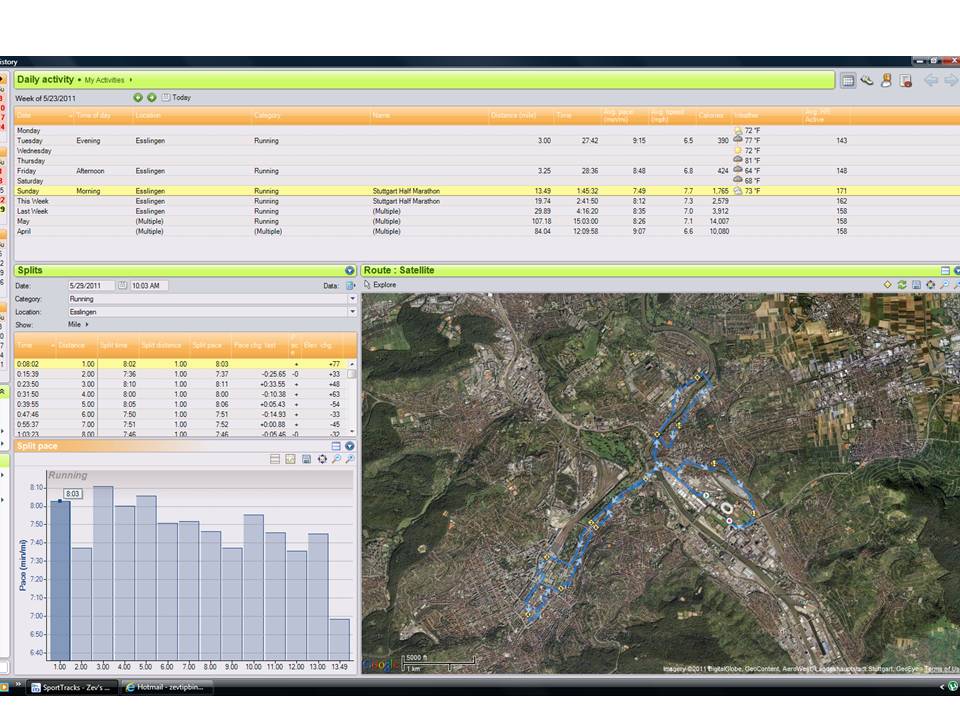
Task: Open the Data options icon in Splits
Action: point(350,286)
